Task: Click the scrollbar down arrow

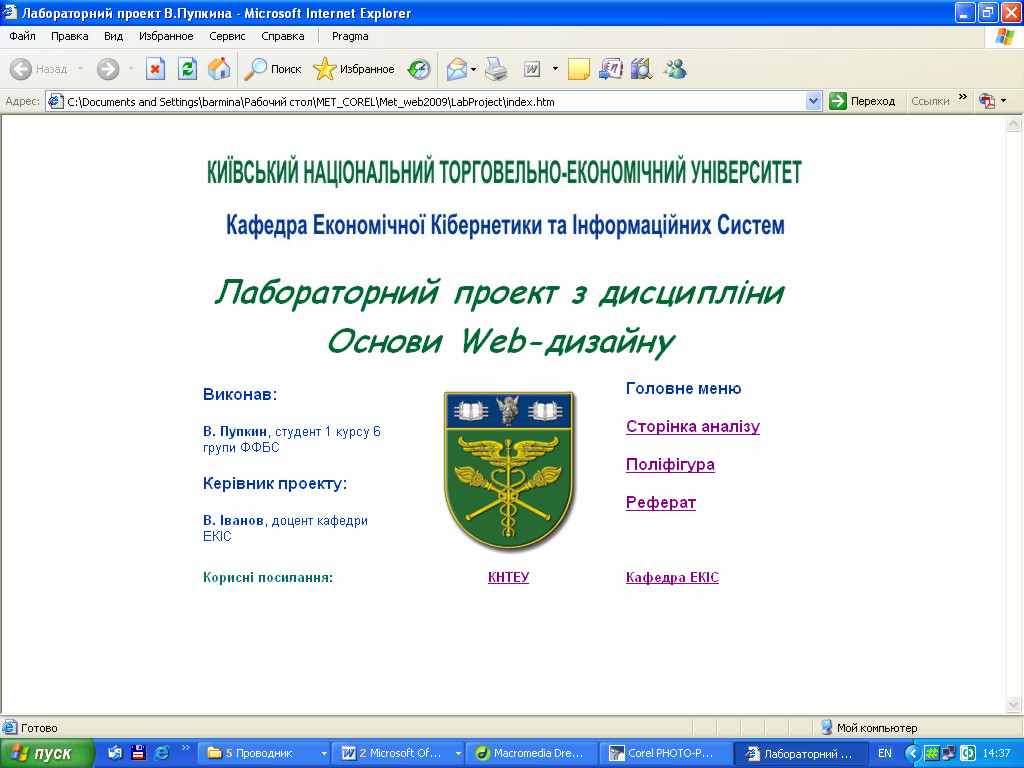Action: (1014, 705)
